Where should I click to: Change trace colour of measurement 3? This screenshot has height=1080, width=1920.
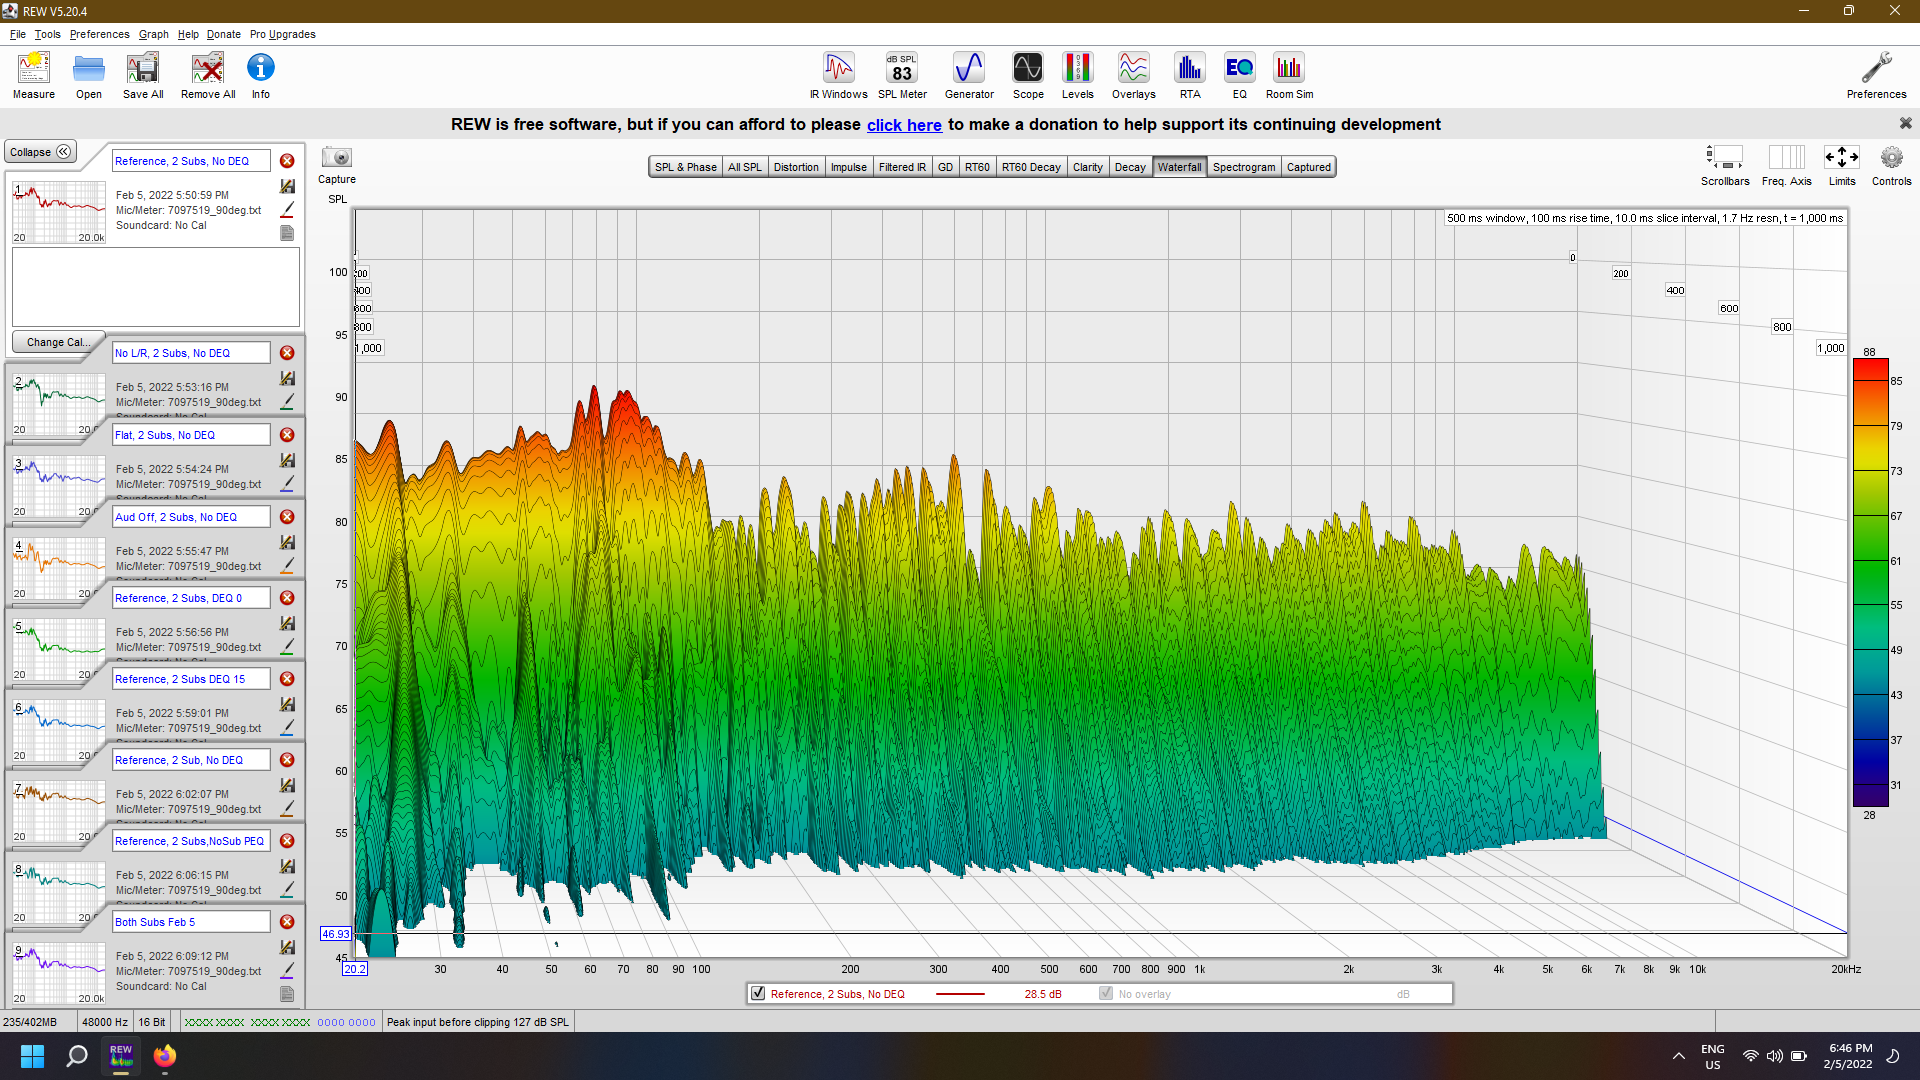click(x=287, y=483)
